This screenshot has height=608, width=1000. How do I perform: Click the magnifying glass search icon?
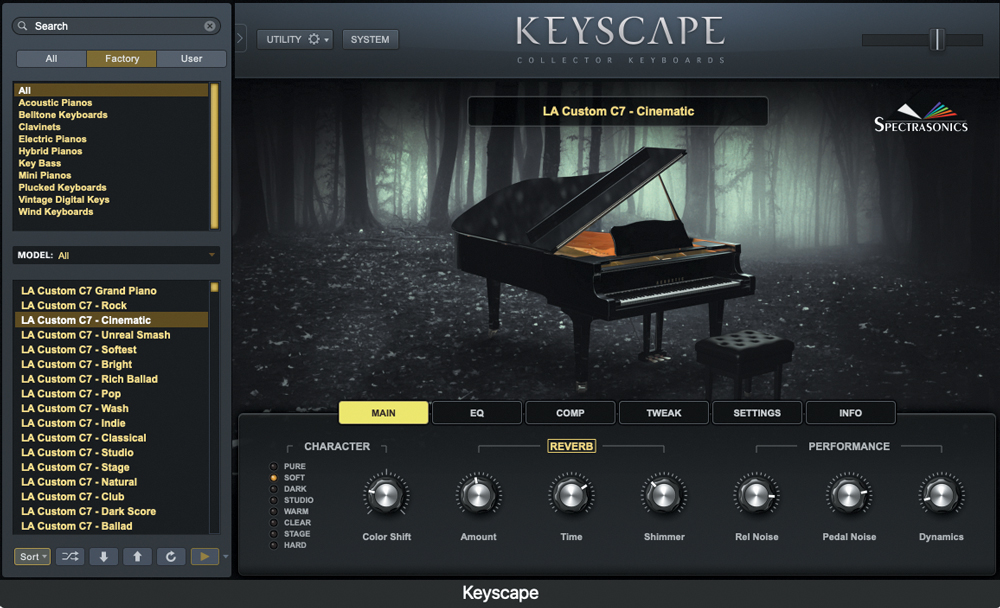click(x=23, y=26)
